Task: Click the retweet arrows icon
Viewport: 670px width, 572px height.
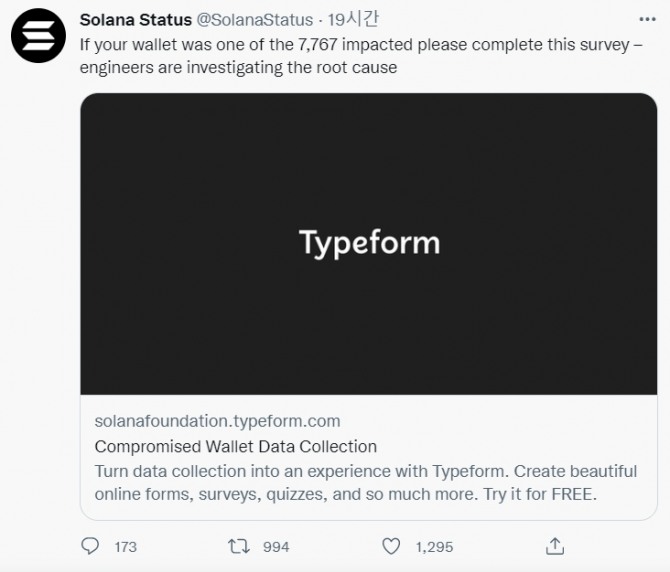Action: (x=238, y=546)
